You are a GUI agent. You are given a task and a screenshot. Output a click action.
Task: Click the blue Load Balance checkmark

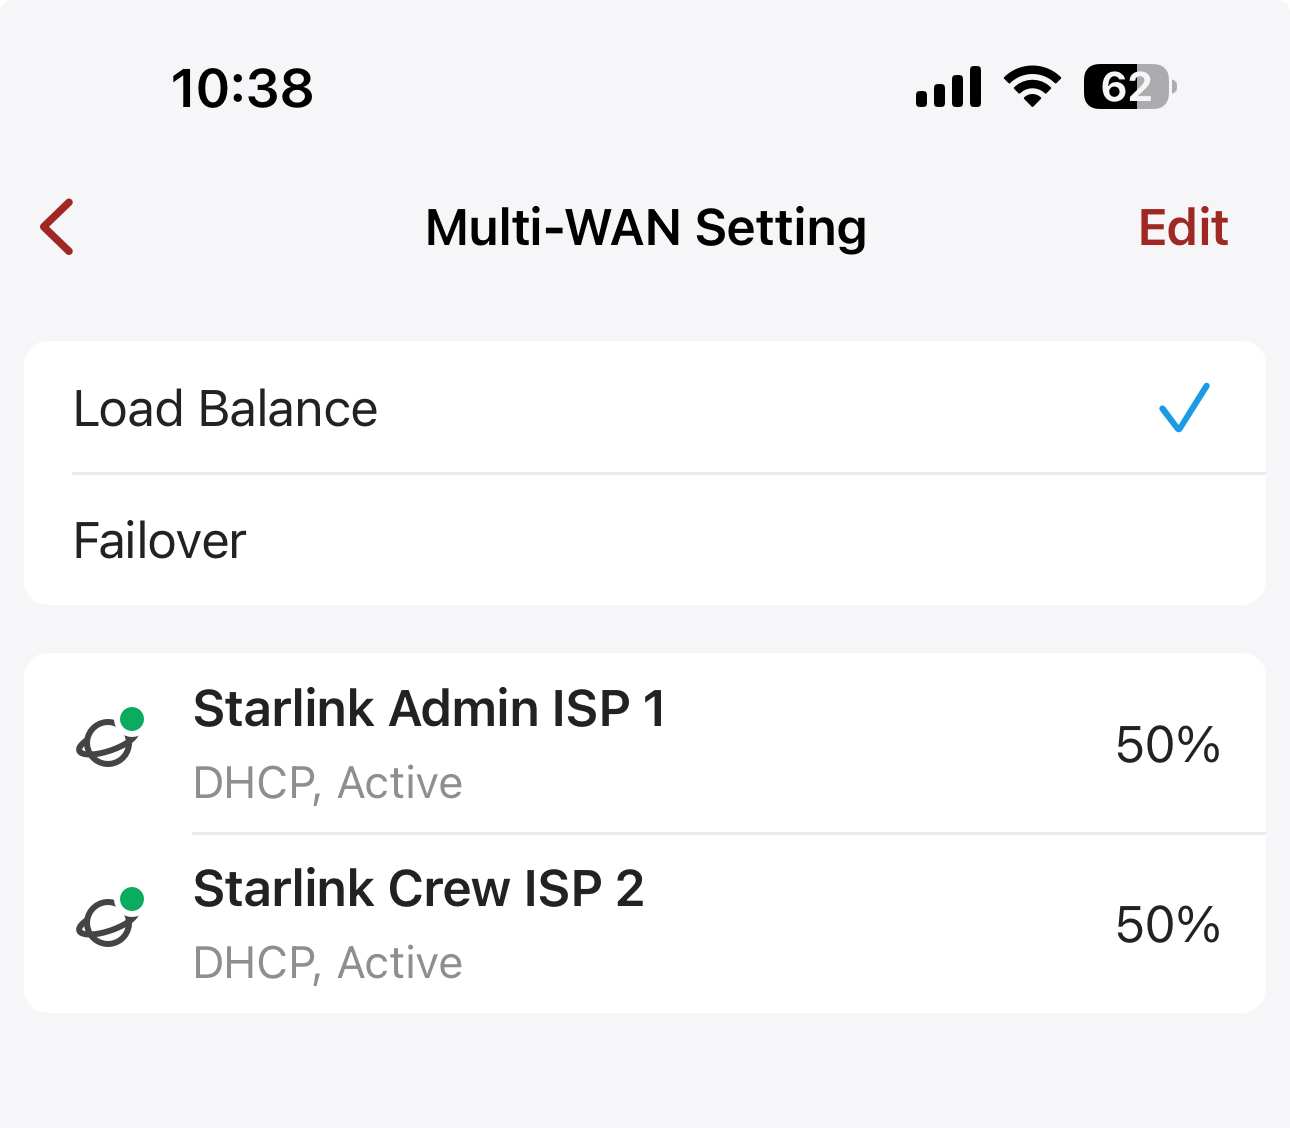[1184, 408]
